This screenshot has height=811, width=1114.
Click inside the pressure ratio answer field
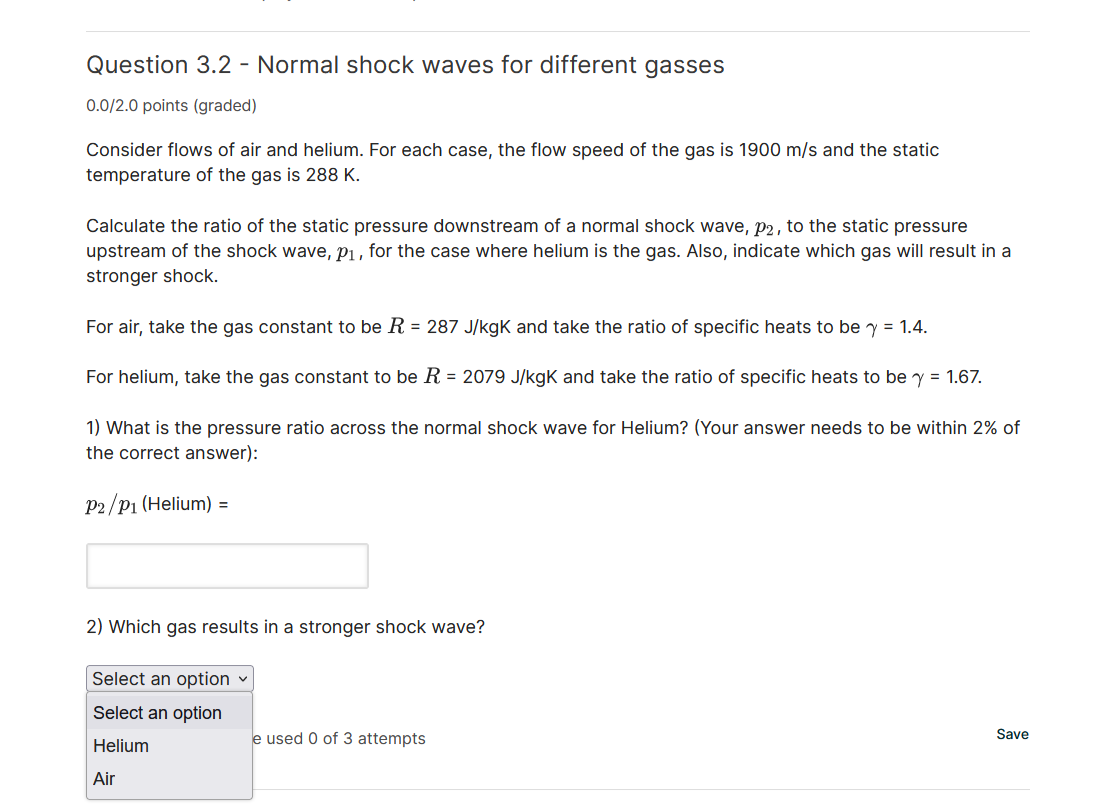[227, 565]
